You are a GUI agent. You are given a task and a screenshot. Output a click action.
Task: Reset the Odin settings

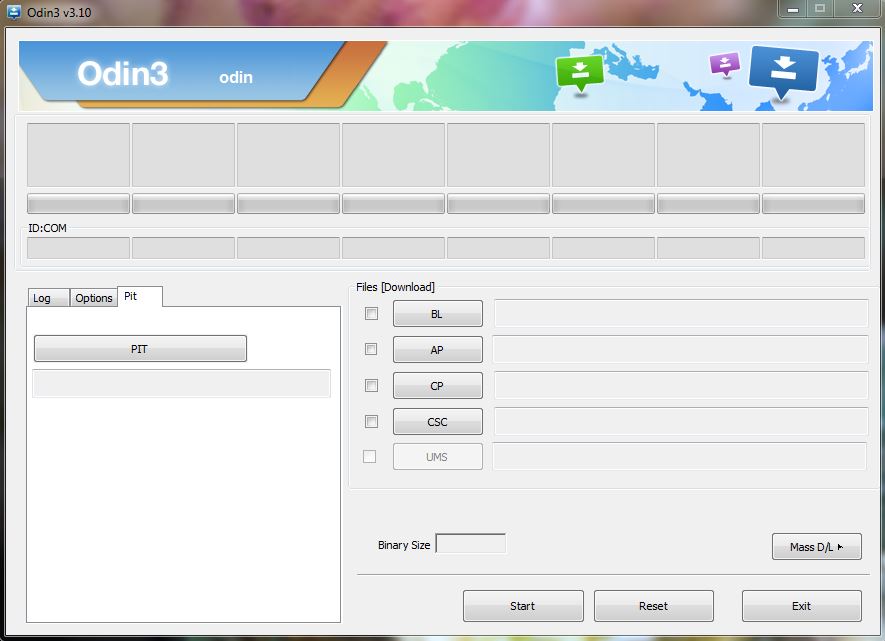coord(654,606)
